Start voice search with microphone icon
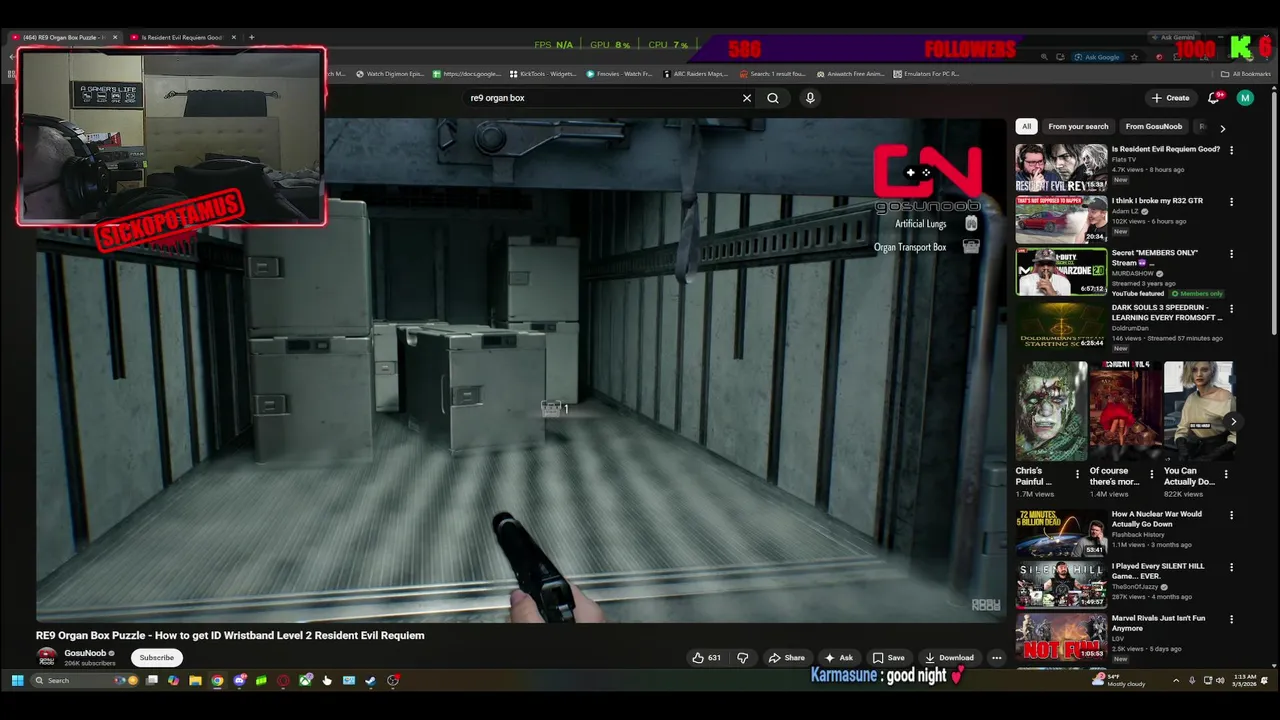This screenshot has height=720, width=1280. 810,98
